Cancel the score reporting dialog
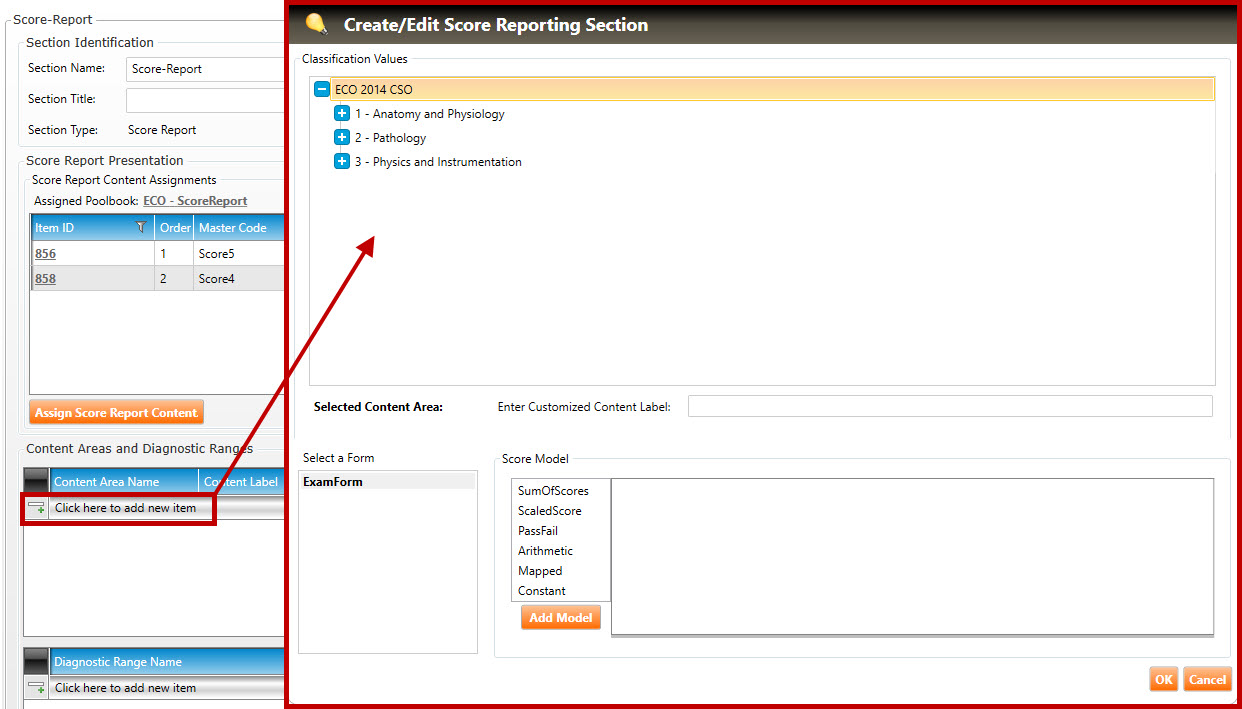 pyautogui.click(x=1207, y=680)
